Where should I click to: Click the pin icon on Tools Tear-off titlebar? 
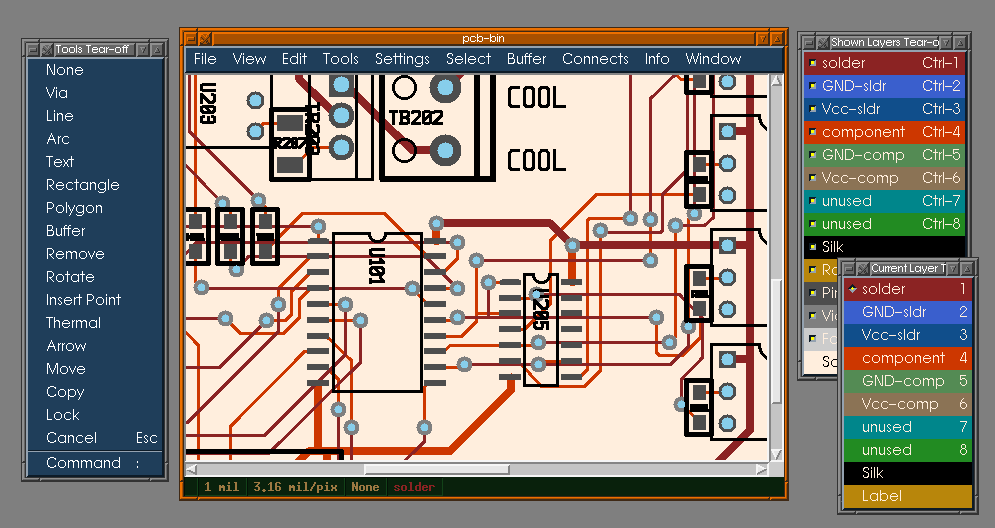47,50
